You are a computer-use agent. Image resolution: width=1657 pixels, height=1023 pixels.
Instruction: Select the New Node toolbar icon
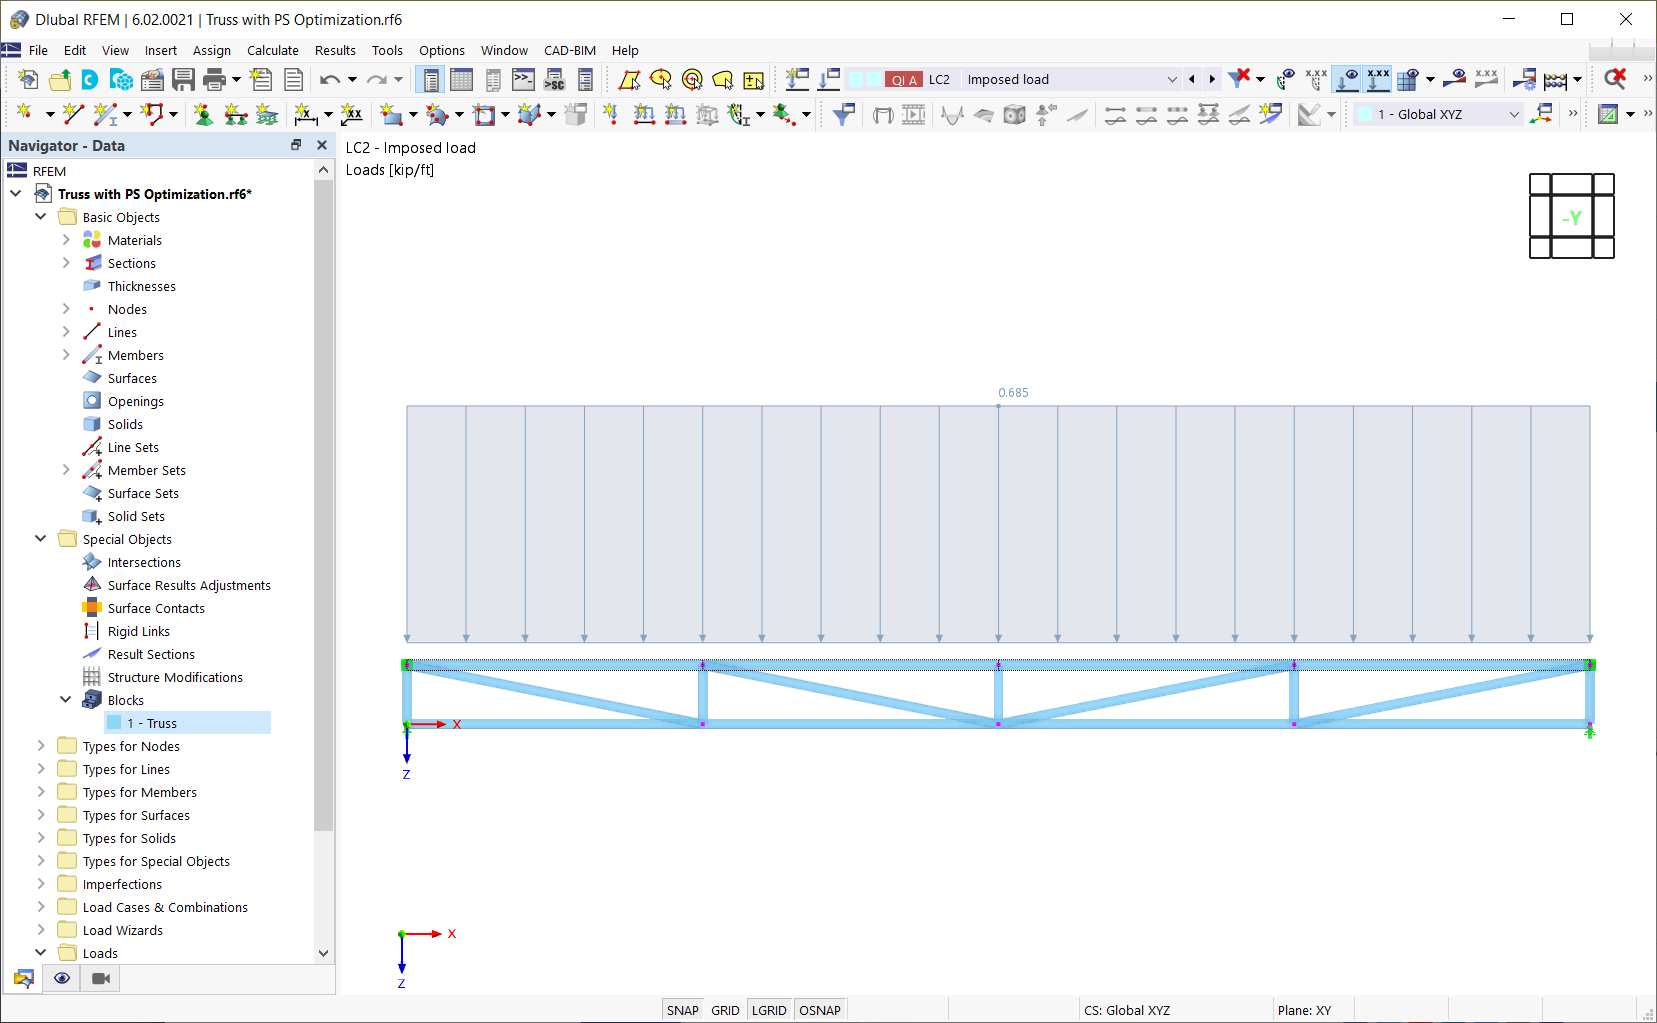24,114
